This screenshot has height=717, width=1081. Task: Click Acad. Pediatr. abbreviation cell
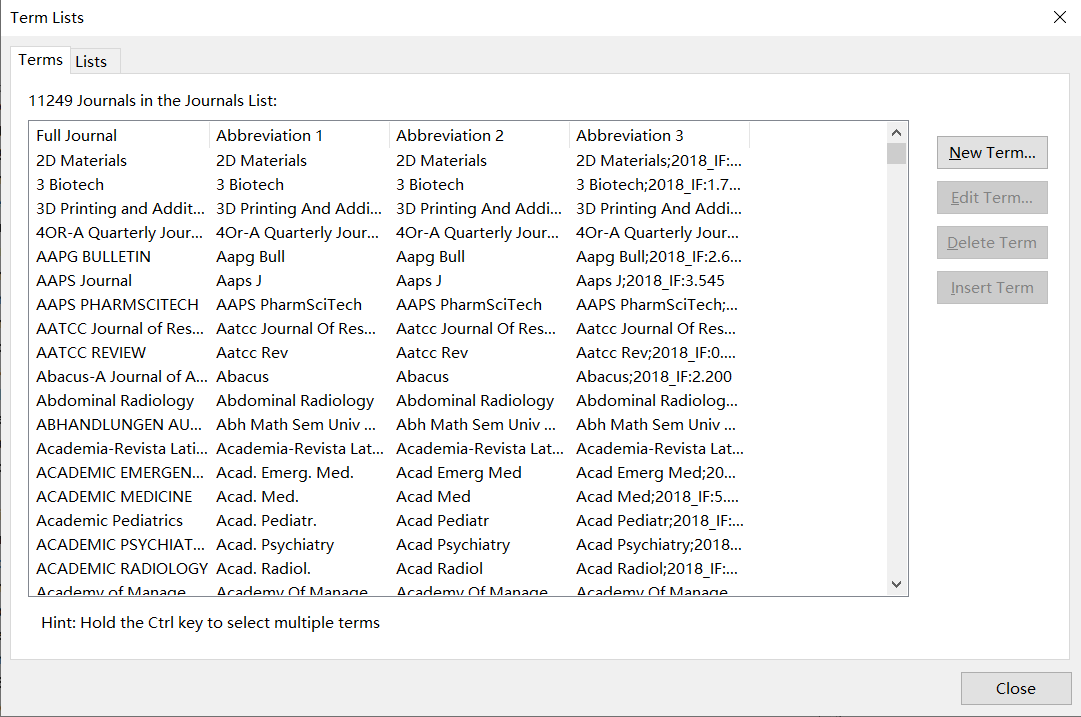tap(266, 521)
